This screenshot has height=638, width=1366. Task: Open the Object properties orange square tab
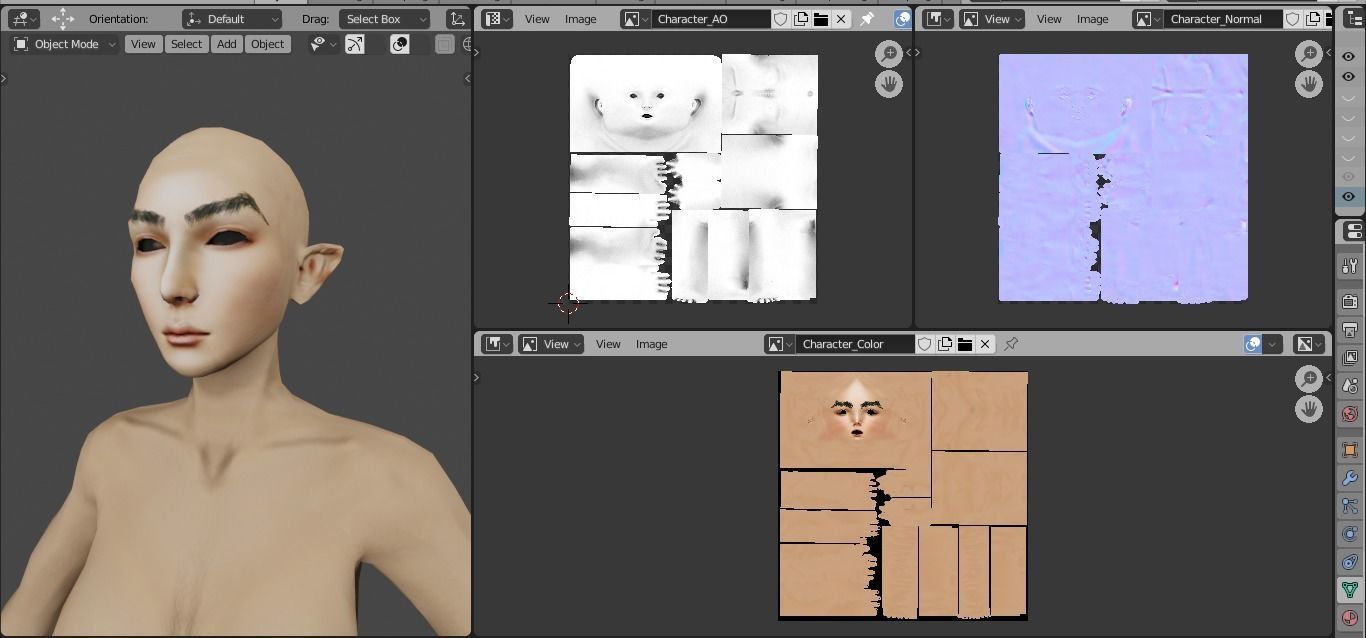click(x=1350, y=451)
